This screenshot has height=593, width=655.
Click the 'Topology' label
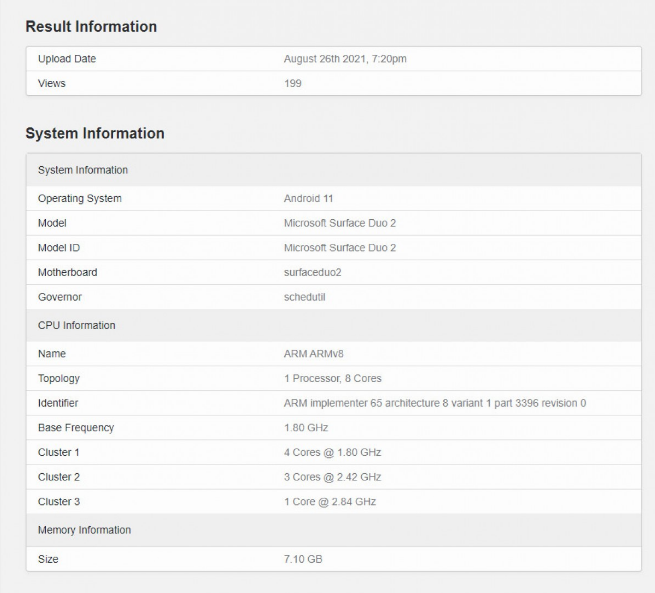(x=59, y=378)
